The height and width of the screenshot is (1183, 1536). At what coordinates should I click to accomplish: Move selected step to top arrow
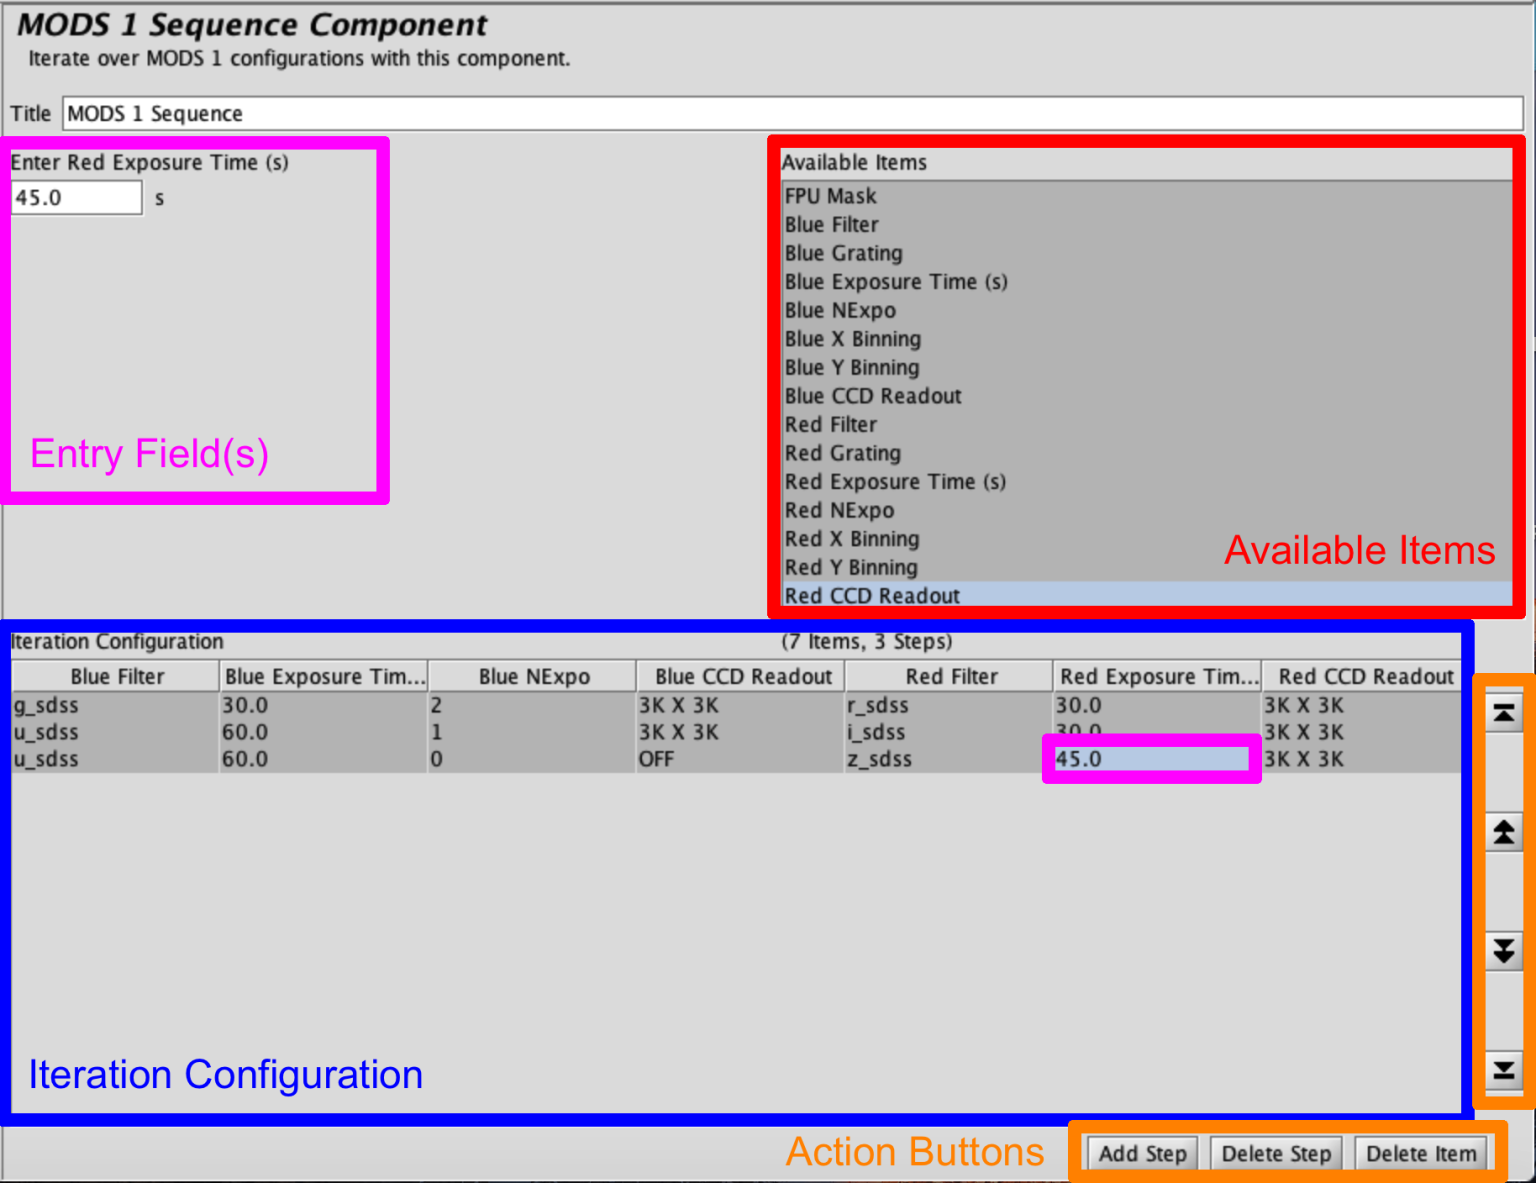[1503, 712]
